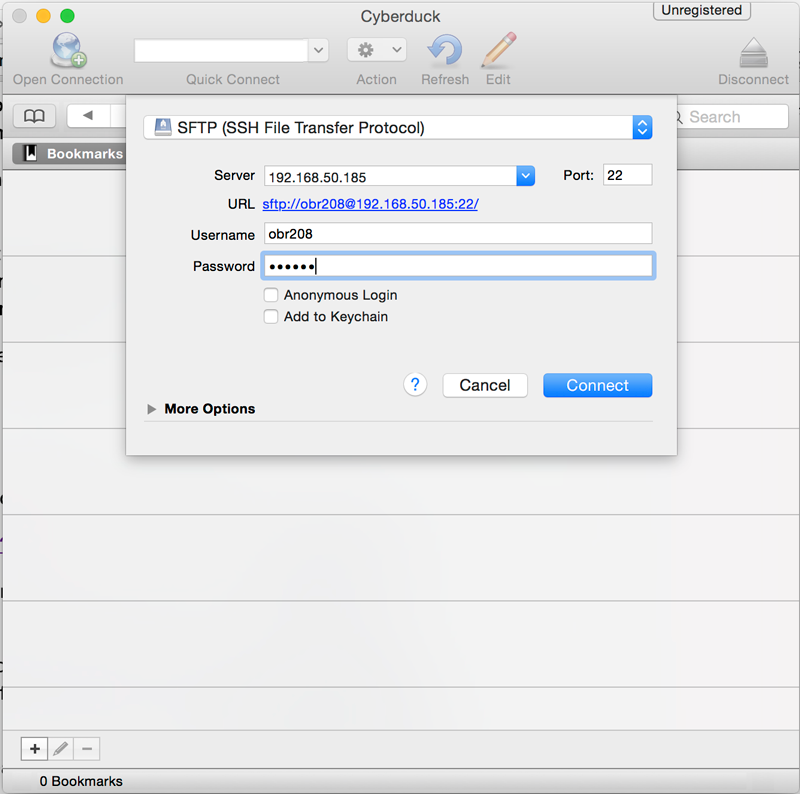Enable Anonymous Login checkbox

[271, 295]
